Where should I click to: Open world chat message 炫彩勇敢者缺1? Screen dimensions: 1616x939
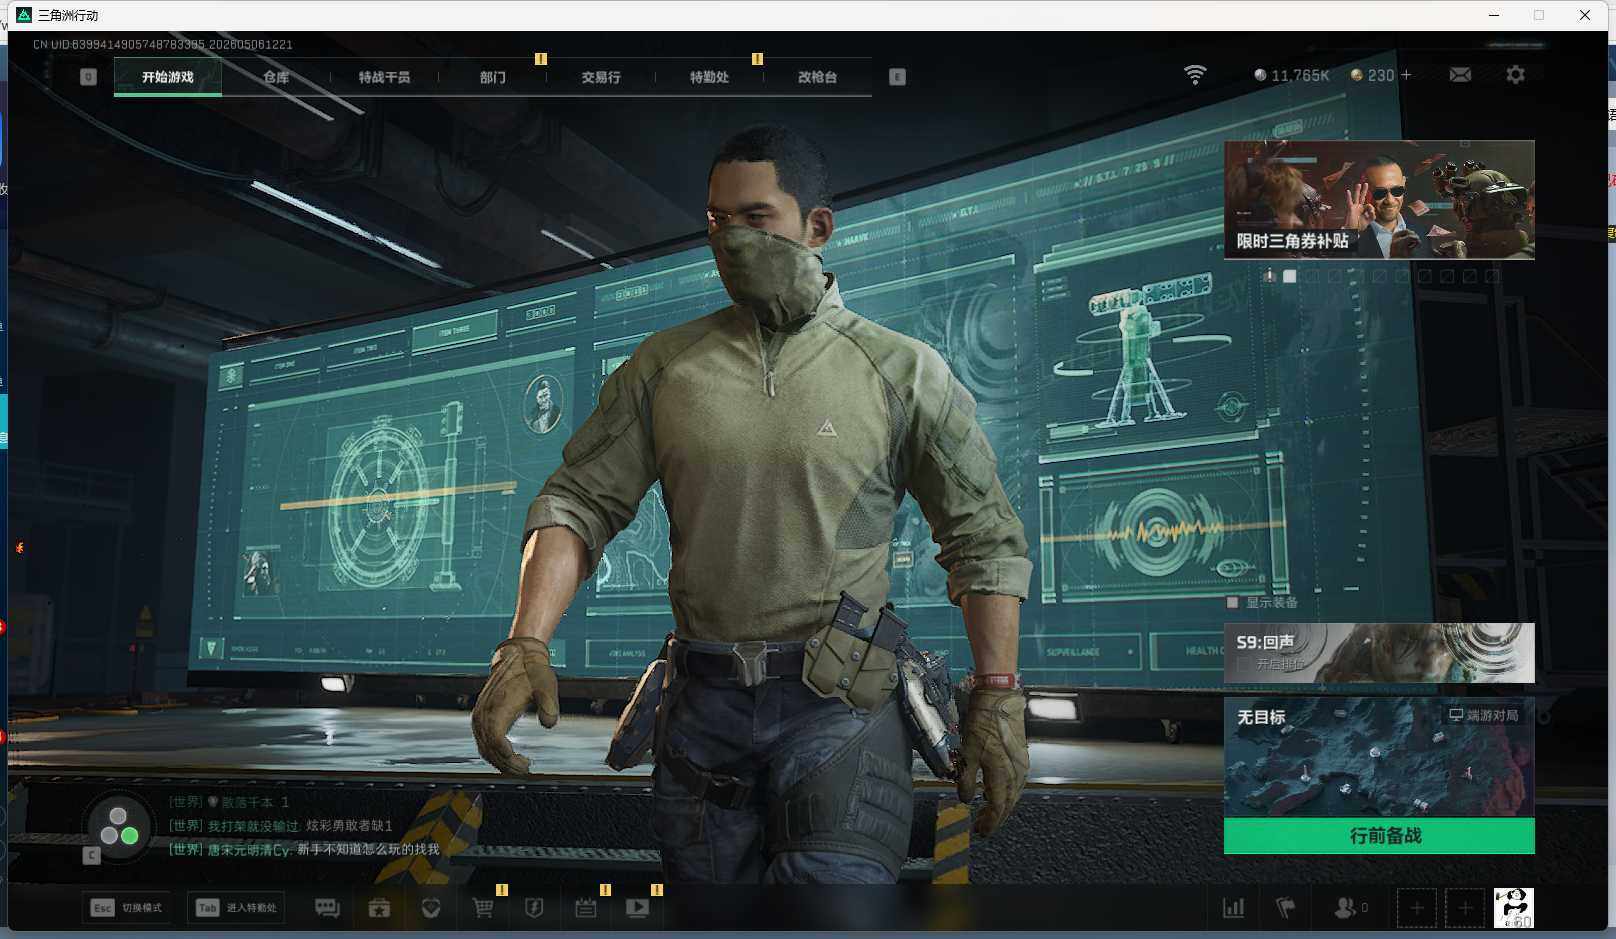point(281,826)
